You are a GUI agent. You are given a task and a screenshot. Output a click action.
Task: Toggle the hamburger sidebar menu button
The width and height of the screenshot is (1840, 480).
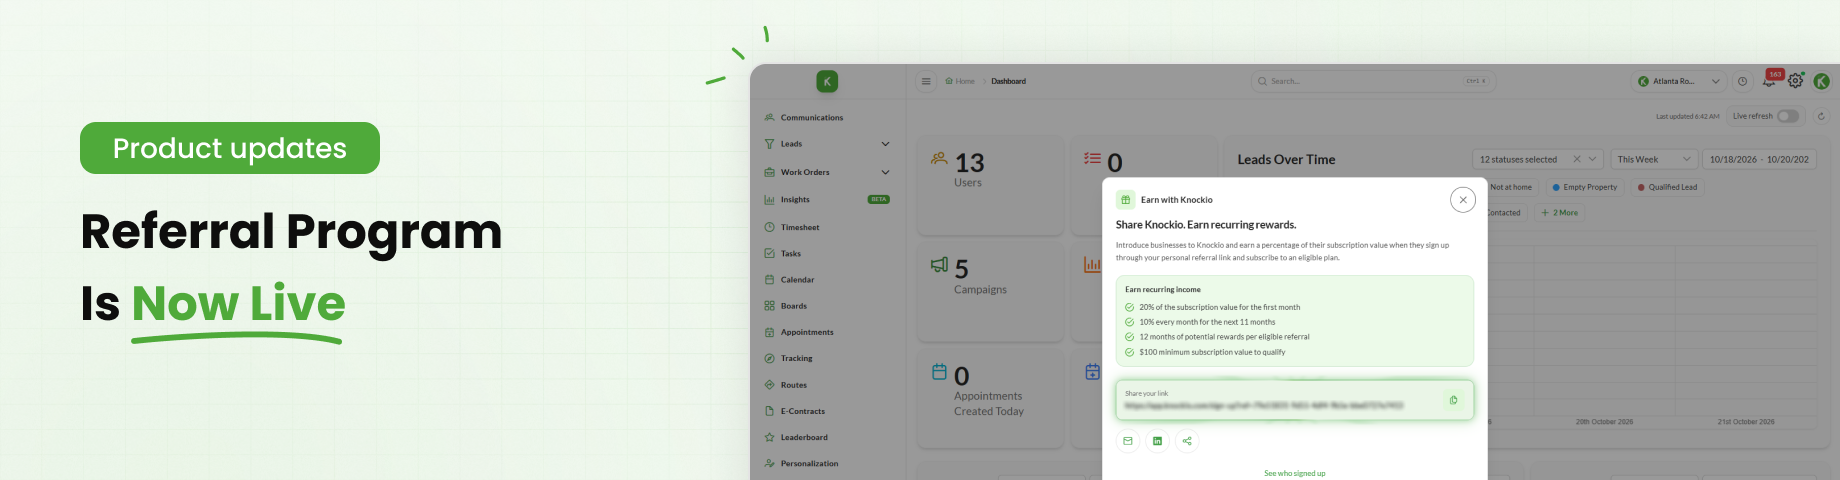926,81
